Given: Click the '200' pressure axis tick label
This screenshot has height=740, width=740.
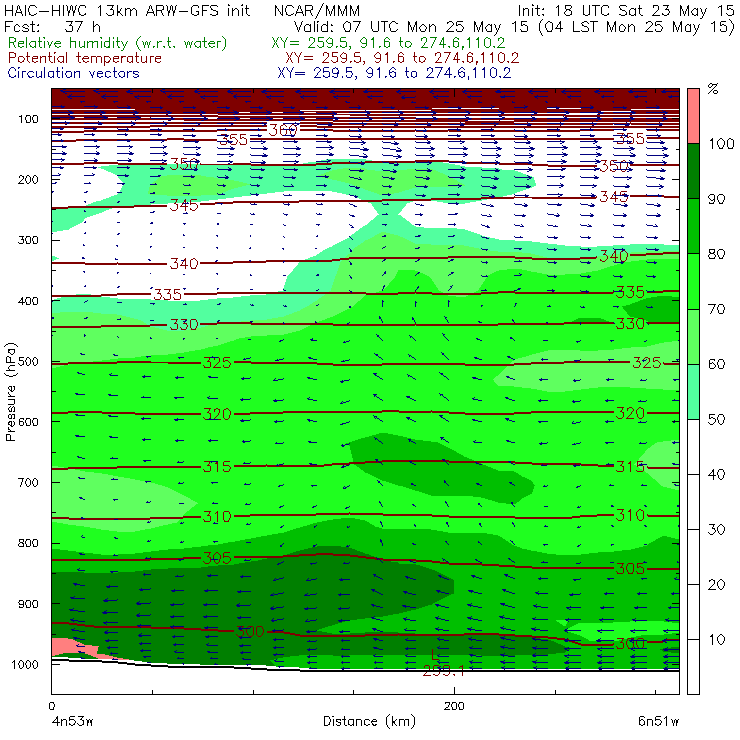Looking at the screenshot, I should click(28, 180).
